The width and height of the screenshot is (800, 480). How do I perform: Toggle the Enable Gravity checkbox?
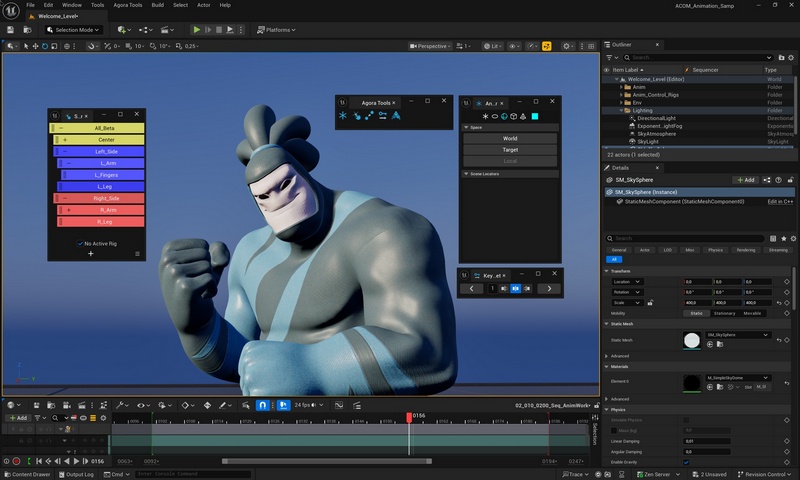point(686,462)
